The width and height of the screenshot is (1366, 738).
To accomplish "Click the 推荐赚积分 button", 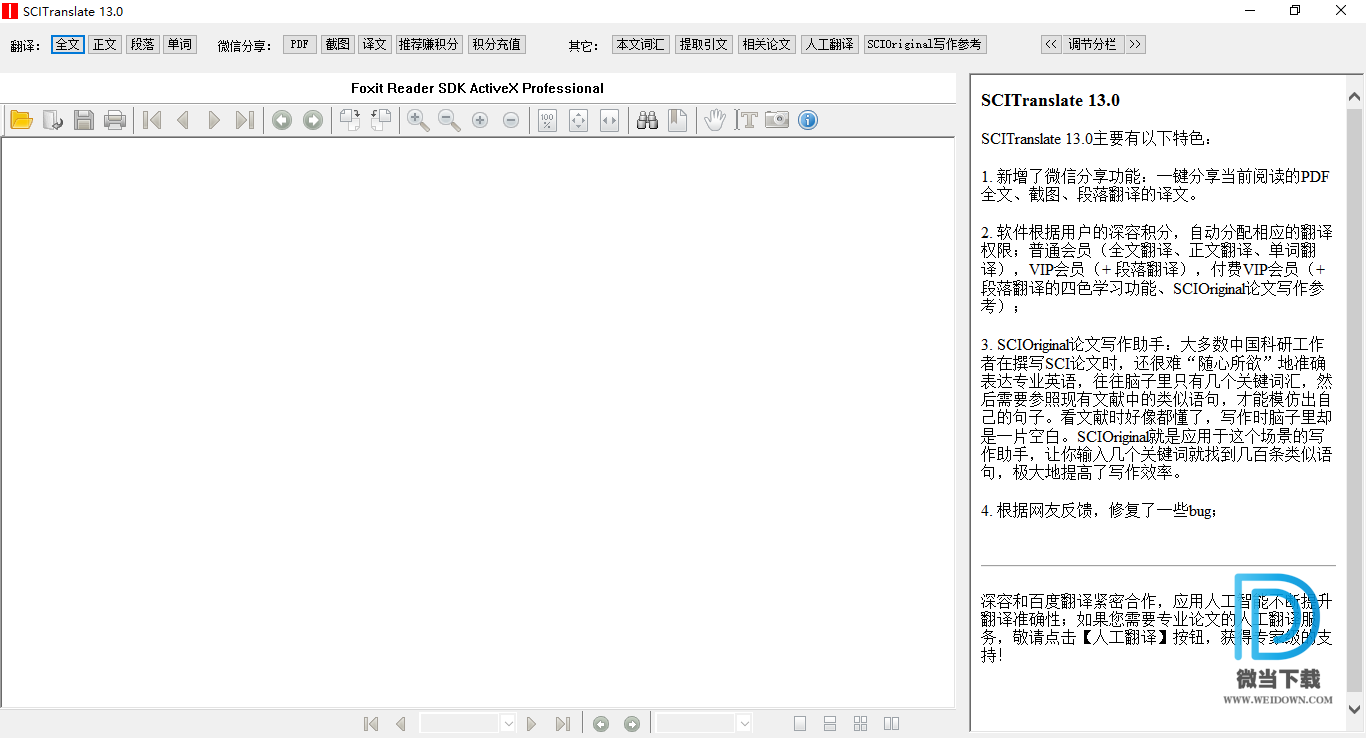I will tap(429, 45).
